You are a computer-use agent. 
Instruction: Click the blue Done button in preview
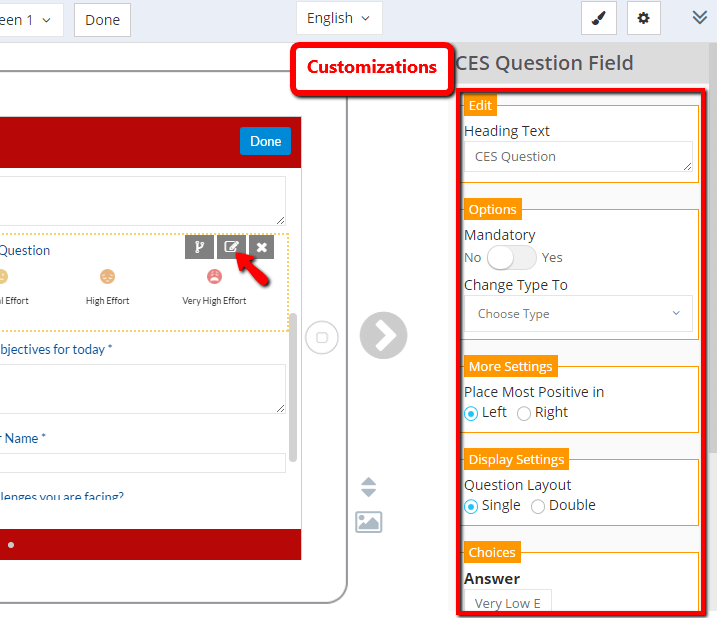(265, 141)
